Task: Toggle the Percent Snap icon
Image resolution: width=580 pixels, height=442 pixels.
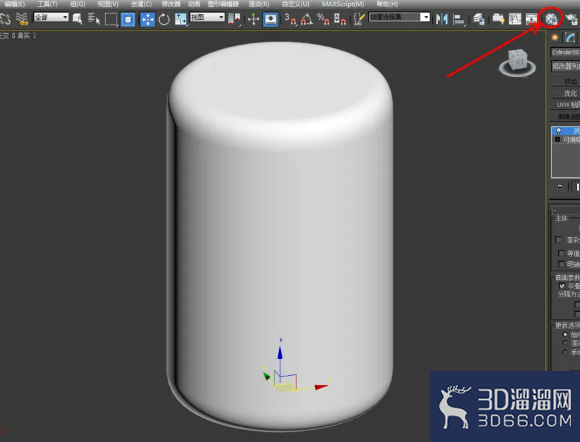Action: click(323, 19)
